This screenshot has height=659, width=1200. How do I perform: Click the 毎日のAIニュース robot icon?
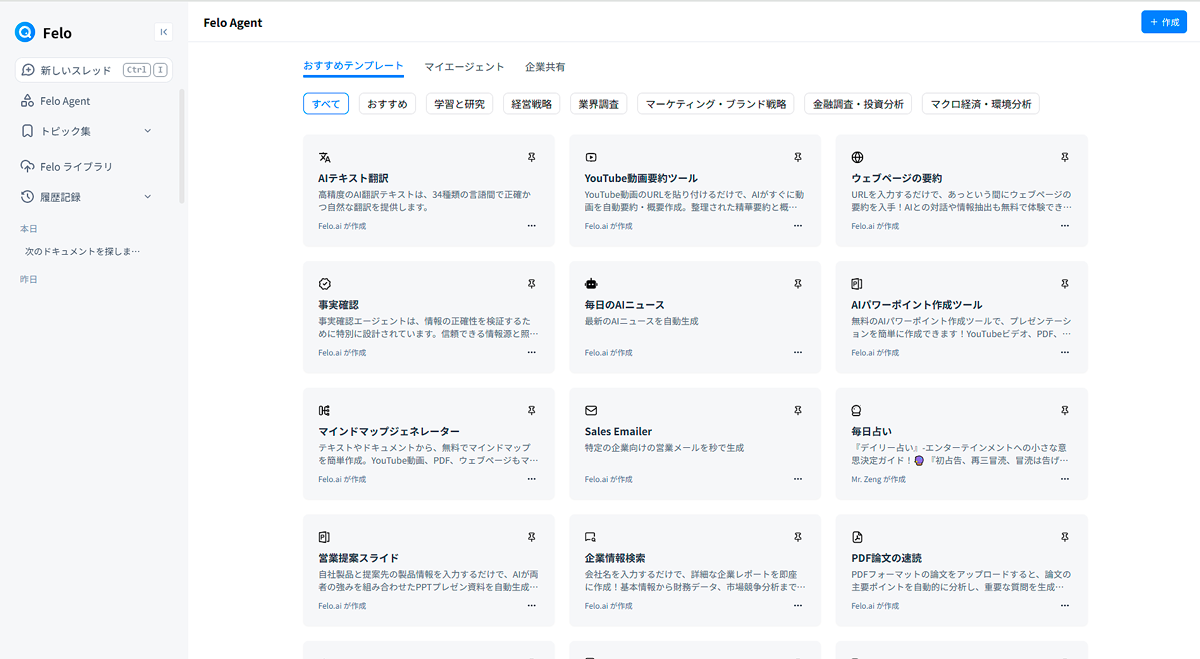tap(591, 284)
